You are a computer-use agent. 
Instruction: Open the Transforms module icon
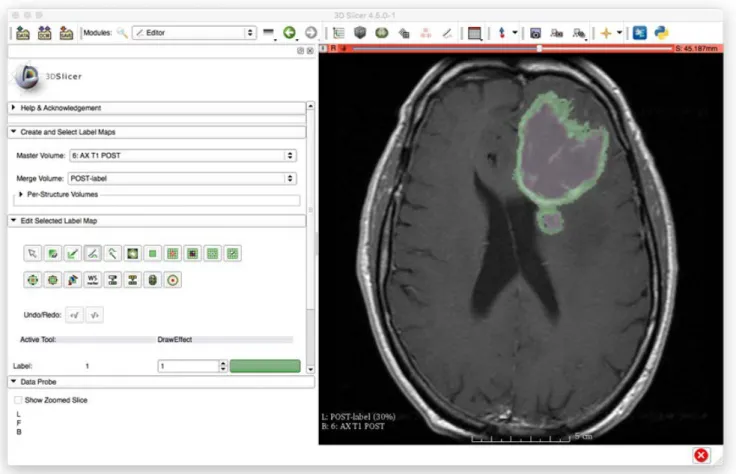404,33
